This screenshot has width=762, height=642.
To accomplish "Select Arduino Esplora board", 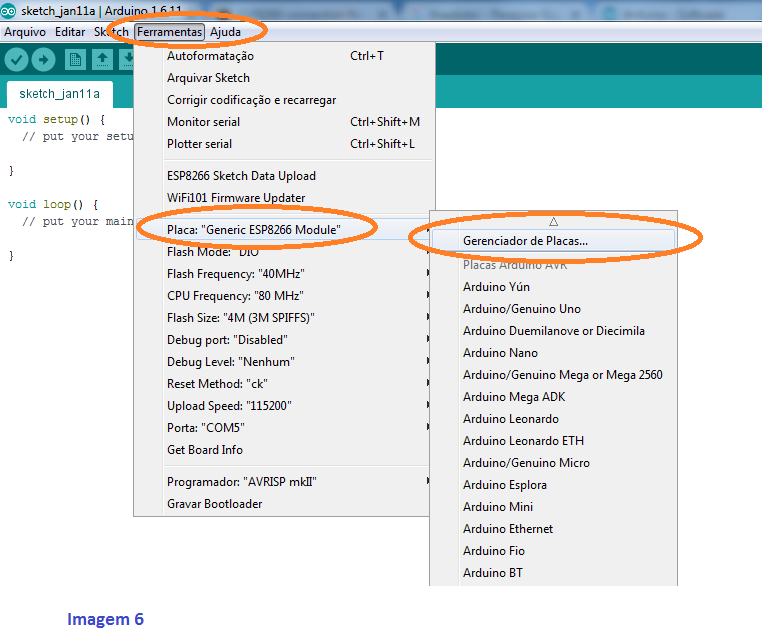I will pyautogui.click(x=554, y=485).
